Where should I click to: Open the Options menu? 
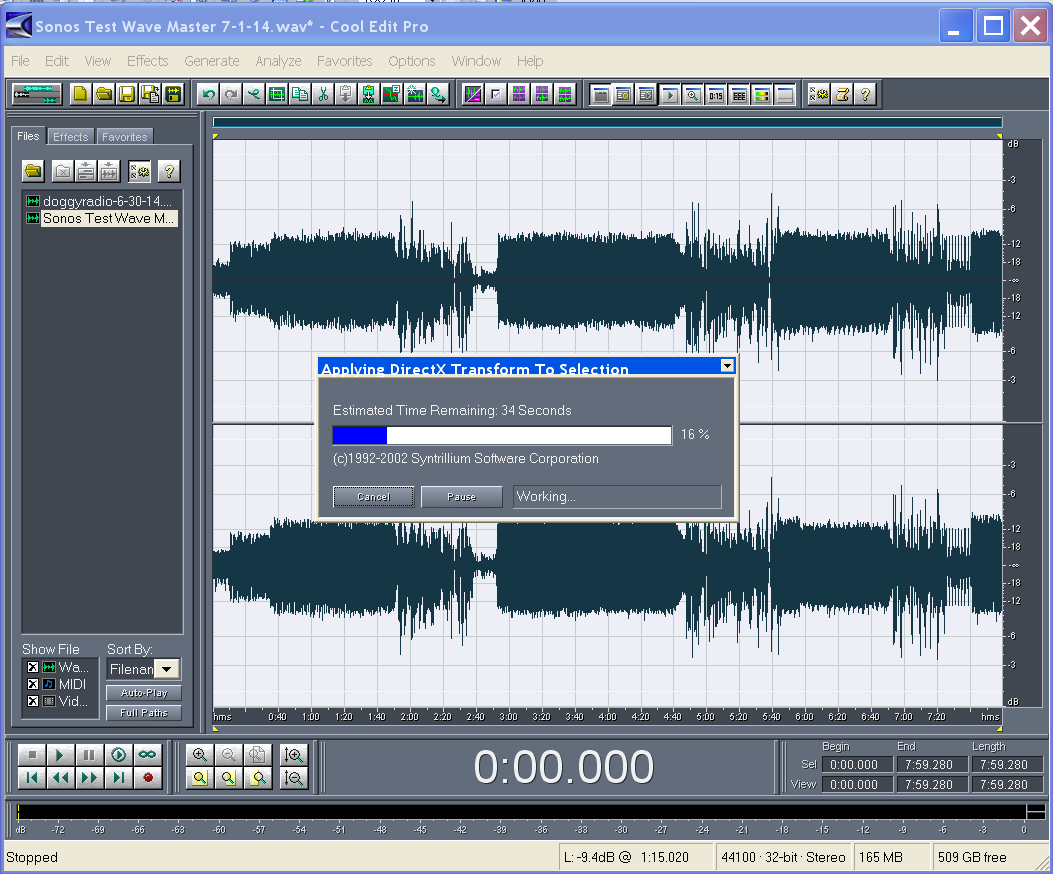pyautogui.click(x=412, y=61)
